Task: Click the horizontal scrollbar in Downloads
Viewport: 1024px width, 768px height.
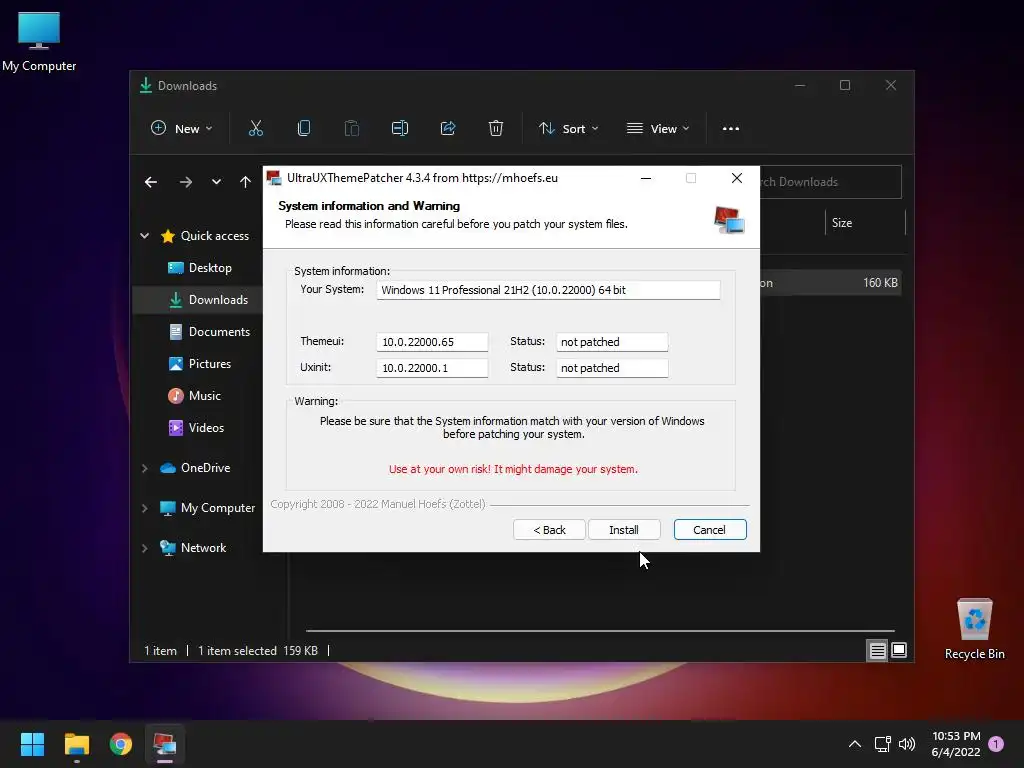Action: tap(600, 631)
